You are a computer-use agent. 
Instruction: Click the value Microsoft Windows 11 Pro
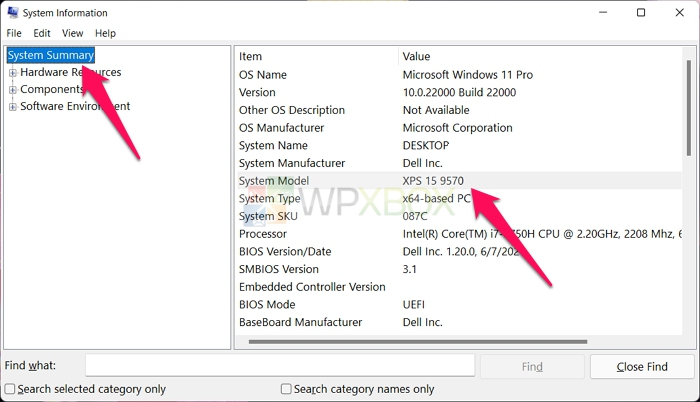[468, 75]
